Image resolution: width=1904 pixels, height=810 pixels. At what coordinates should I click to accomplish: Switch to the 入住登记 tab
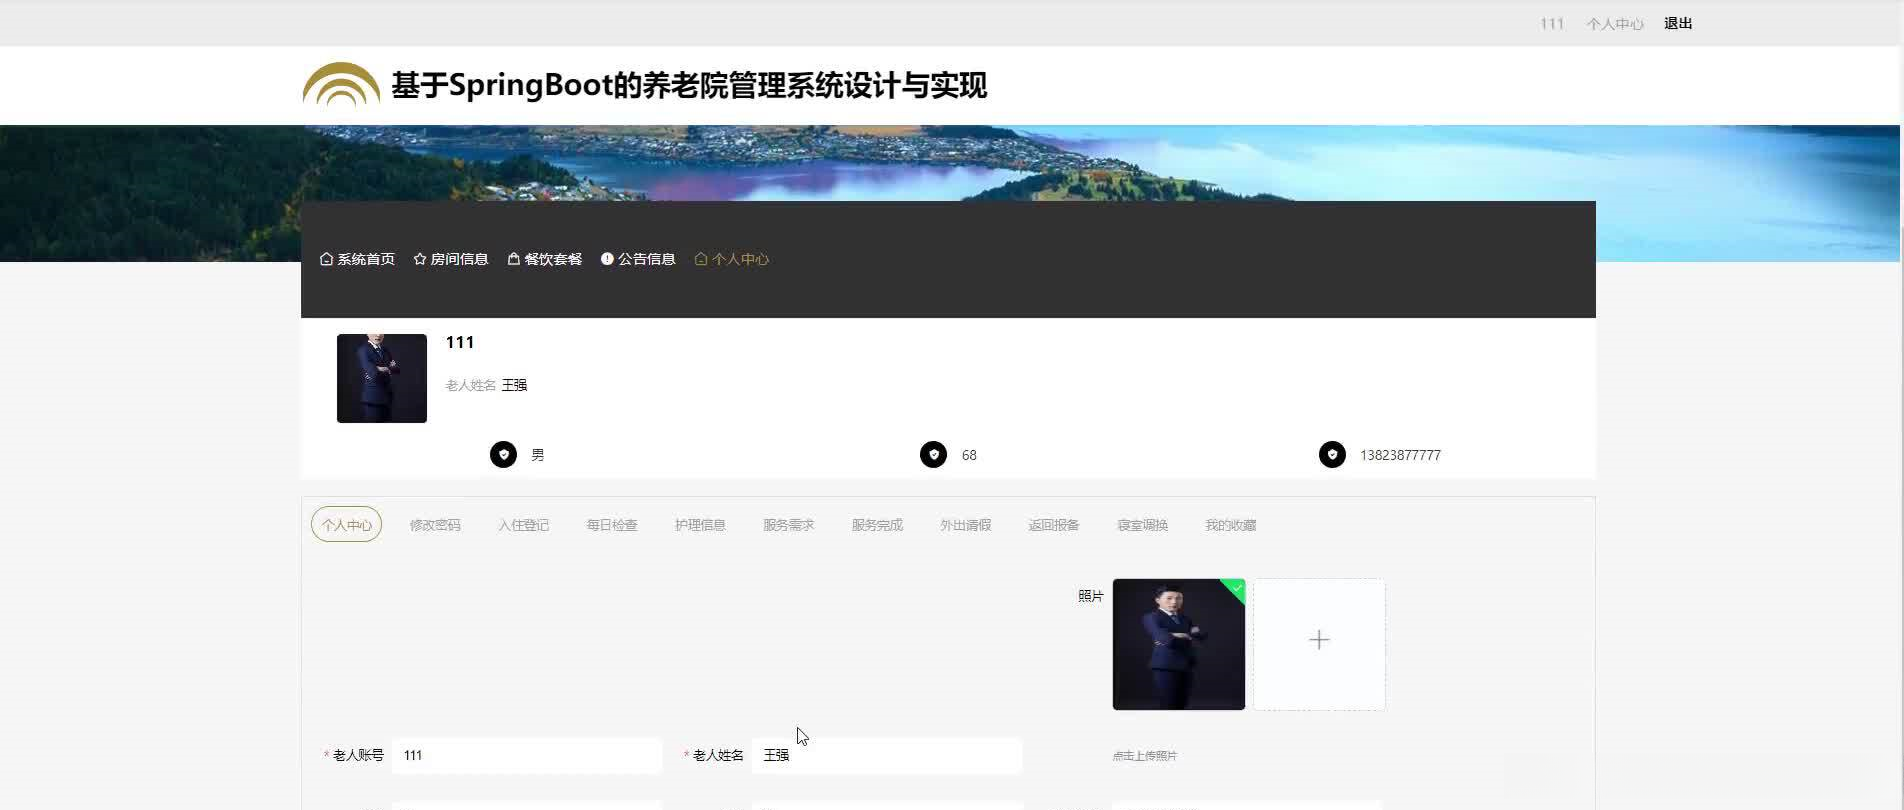(x=523, y=525)
